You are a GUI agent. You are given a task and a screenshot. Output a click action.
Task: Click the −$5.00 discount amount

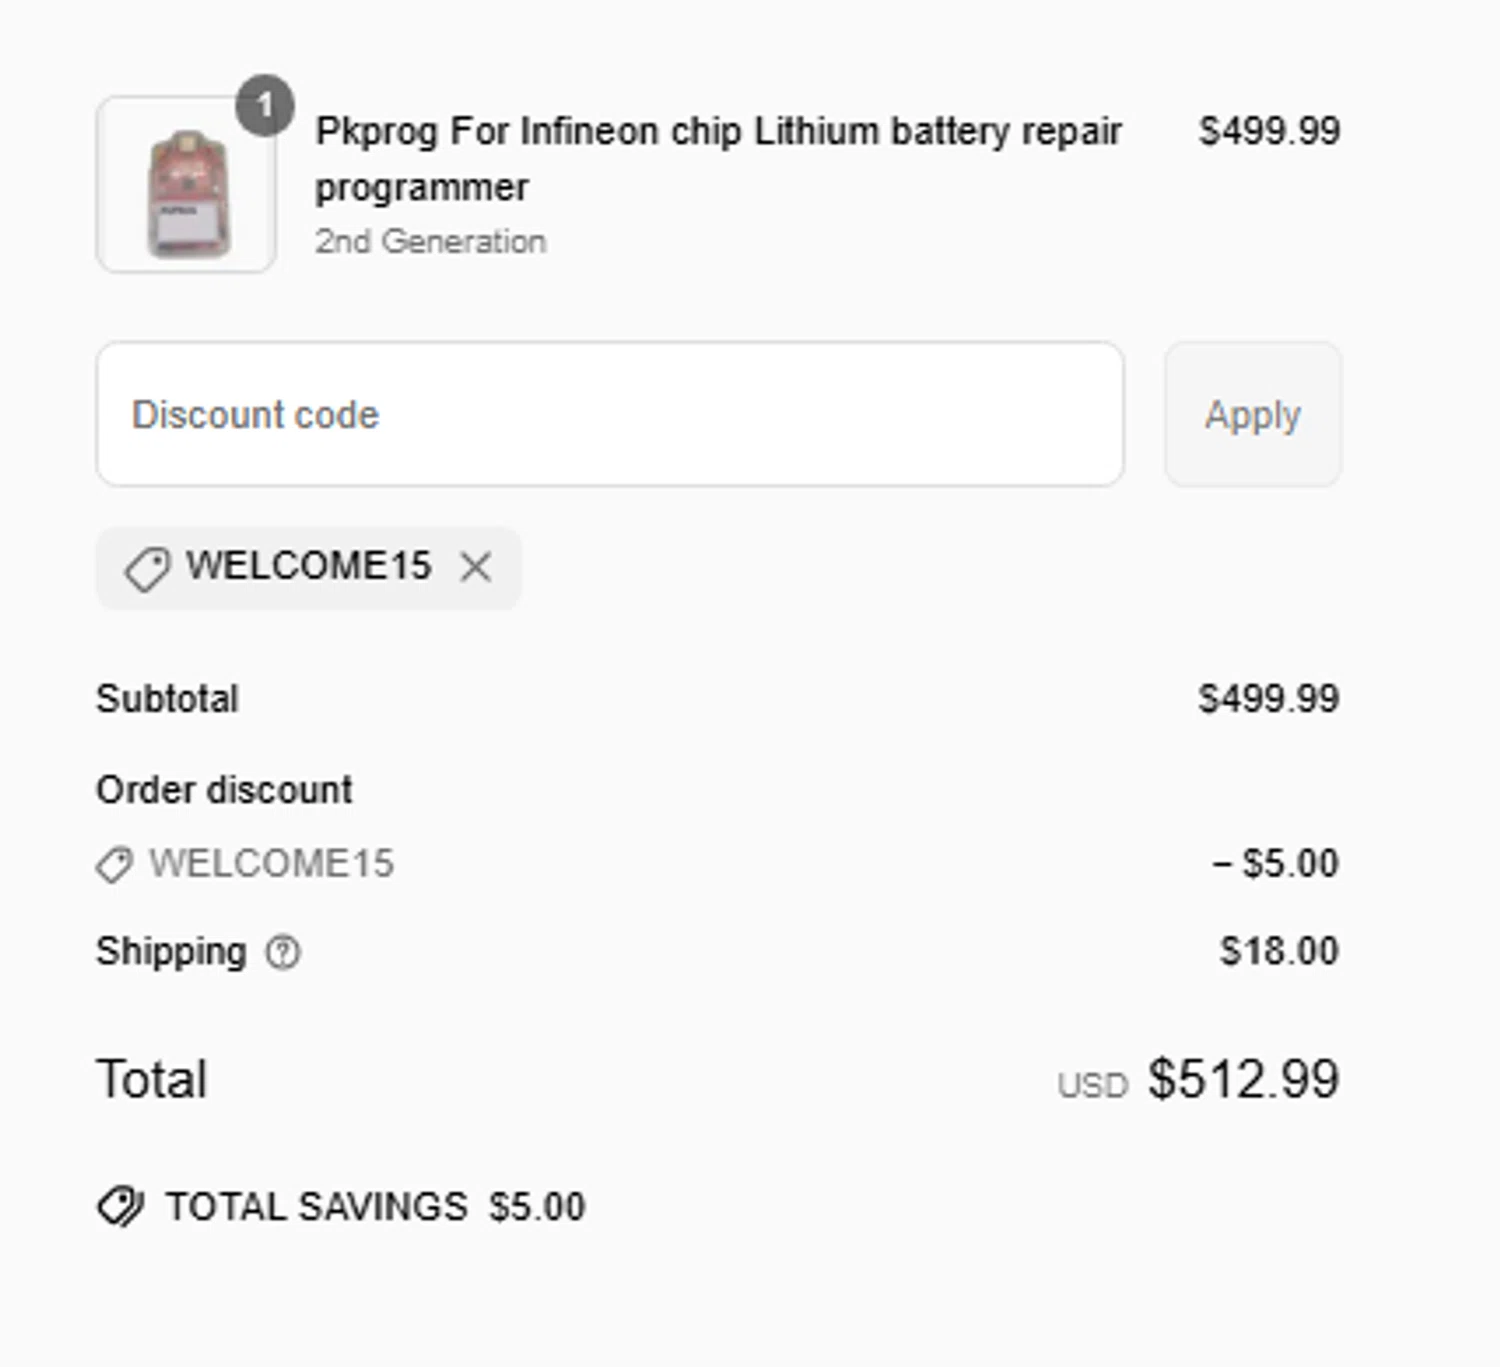[1275, 864]
